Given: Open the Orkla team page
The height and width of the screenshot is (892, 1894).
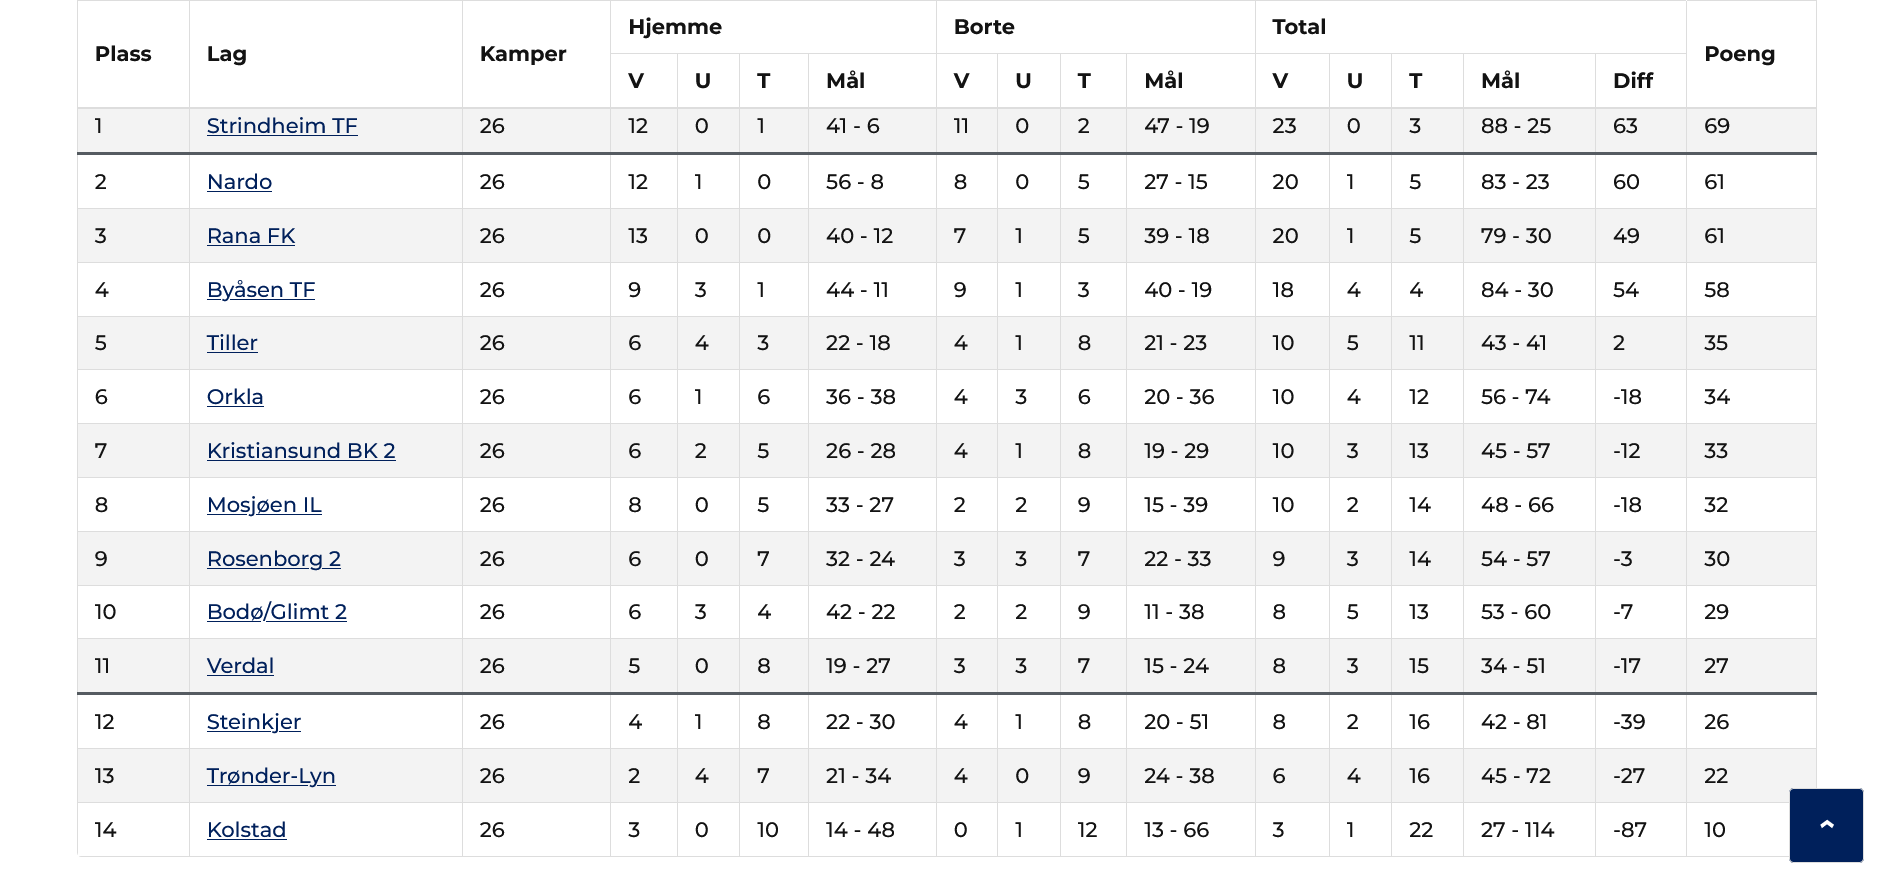Looking at the screenshot, I should [235, 397].
